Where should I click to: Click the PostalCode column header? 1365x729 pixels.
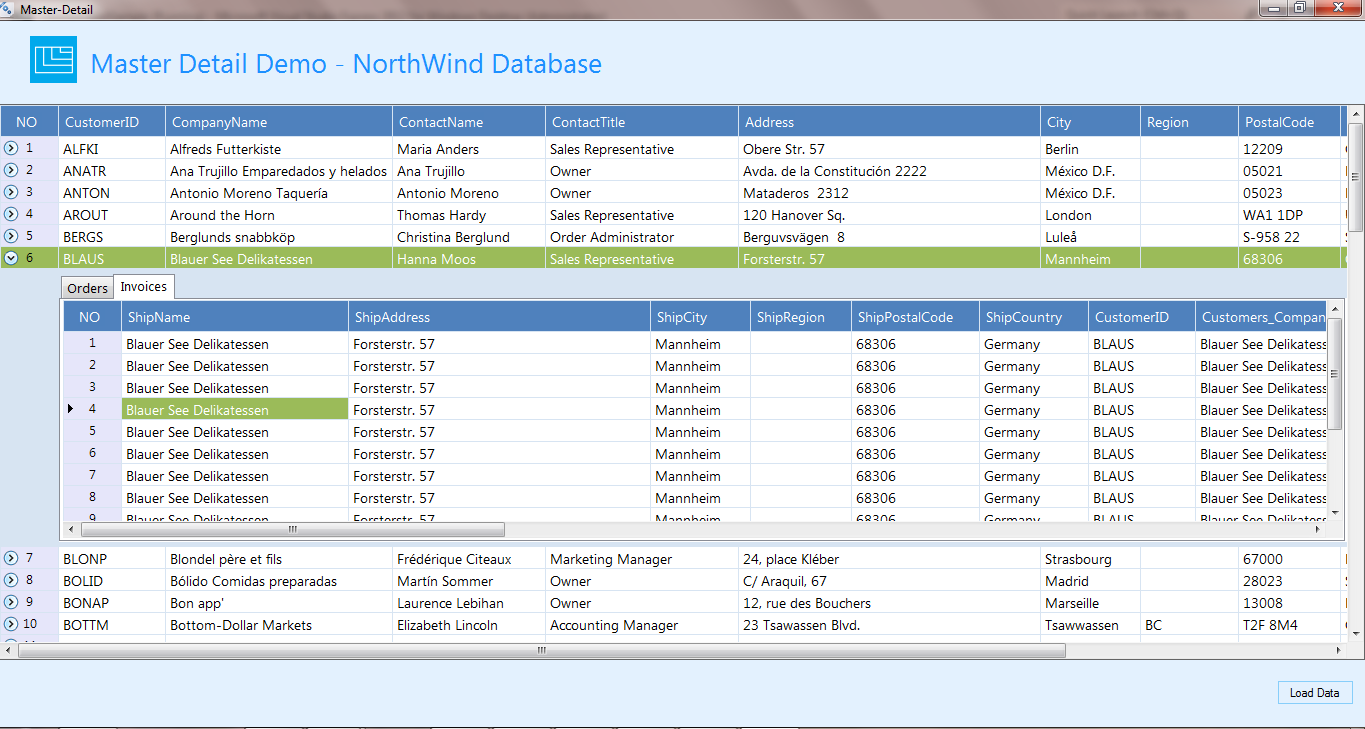click(x=1289, y=122)
